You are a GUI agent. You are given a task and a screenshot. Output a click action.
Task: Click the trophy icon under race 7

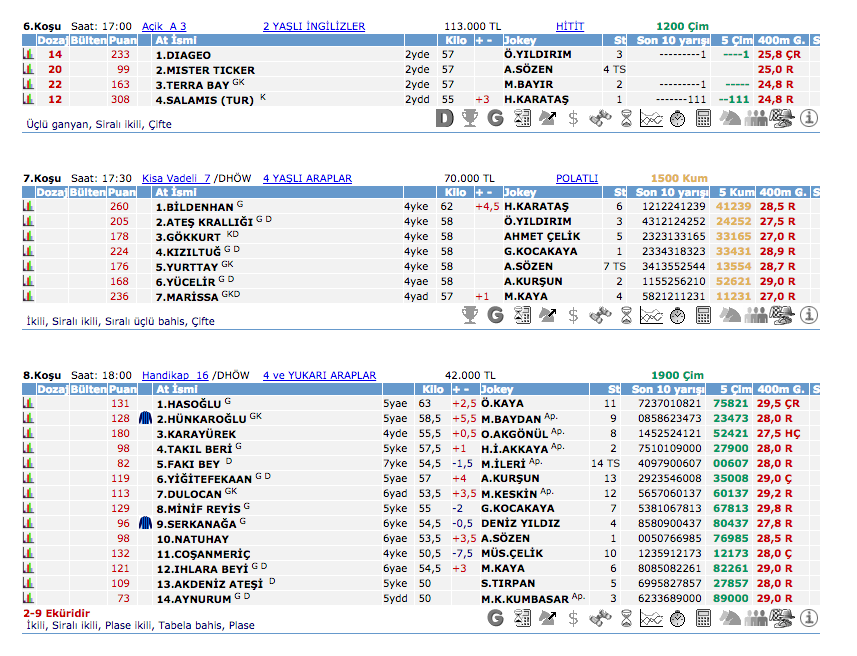click(469, 315)
